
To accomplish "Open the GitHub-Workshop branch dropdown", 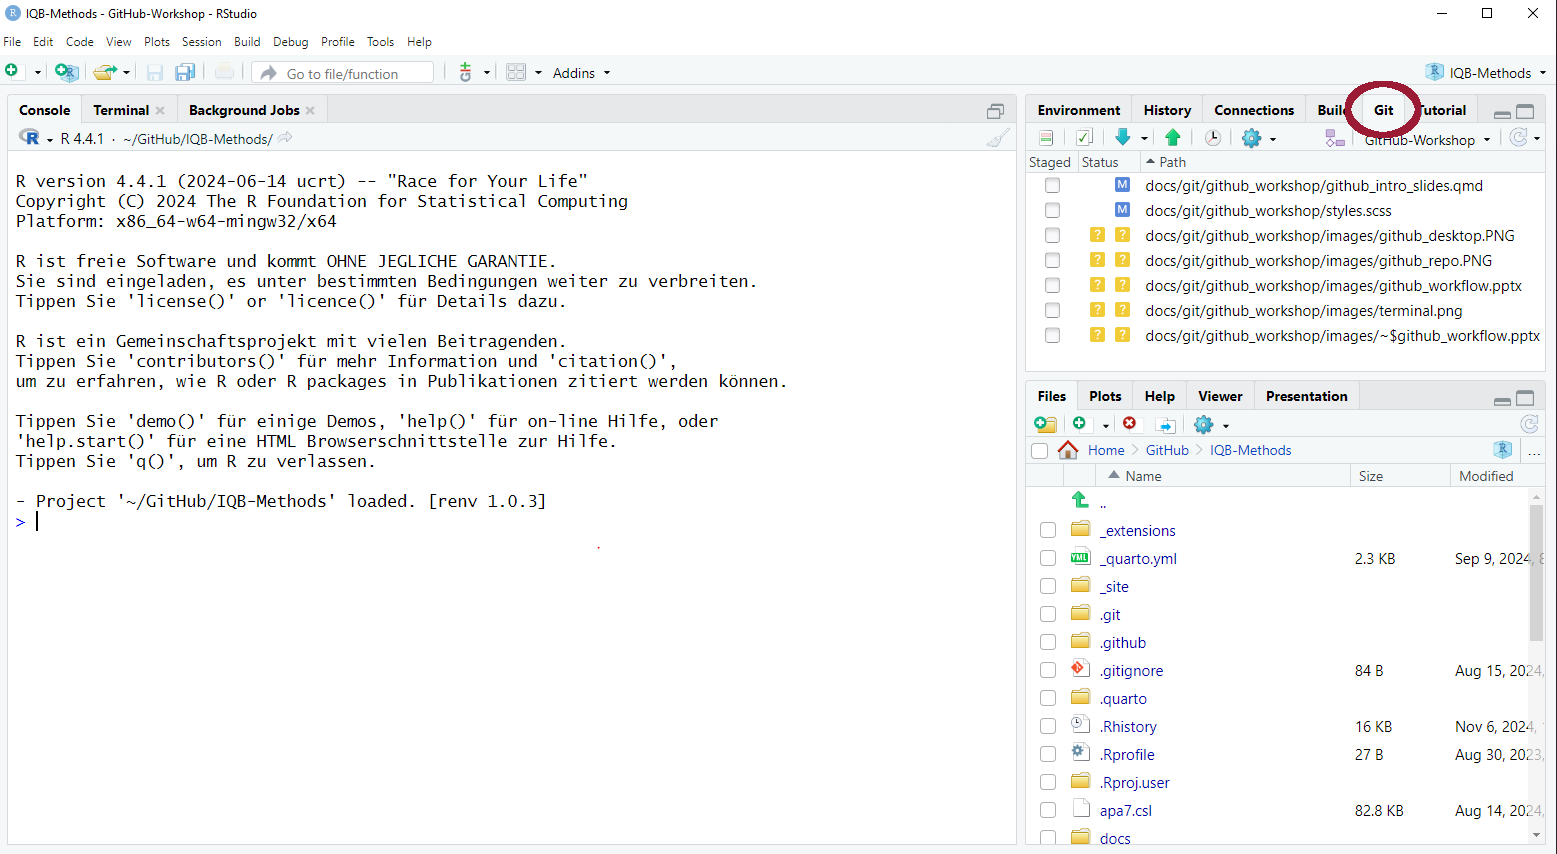I will tap(1427, 140).
